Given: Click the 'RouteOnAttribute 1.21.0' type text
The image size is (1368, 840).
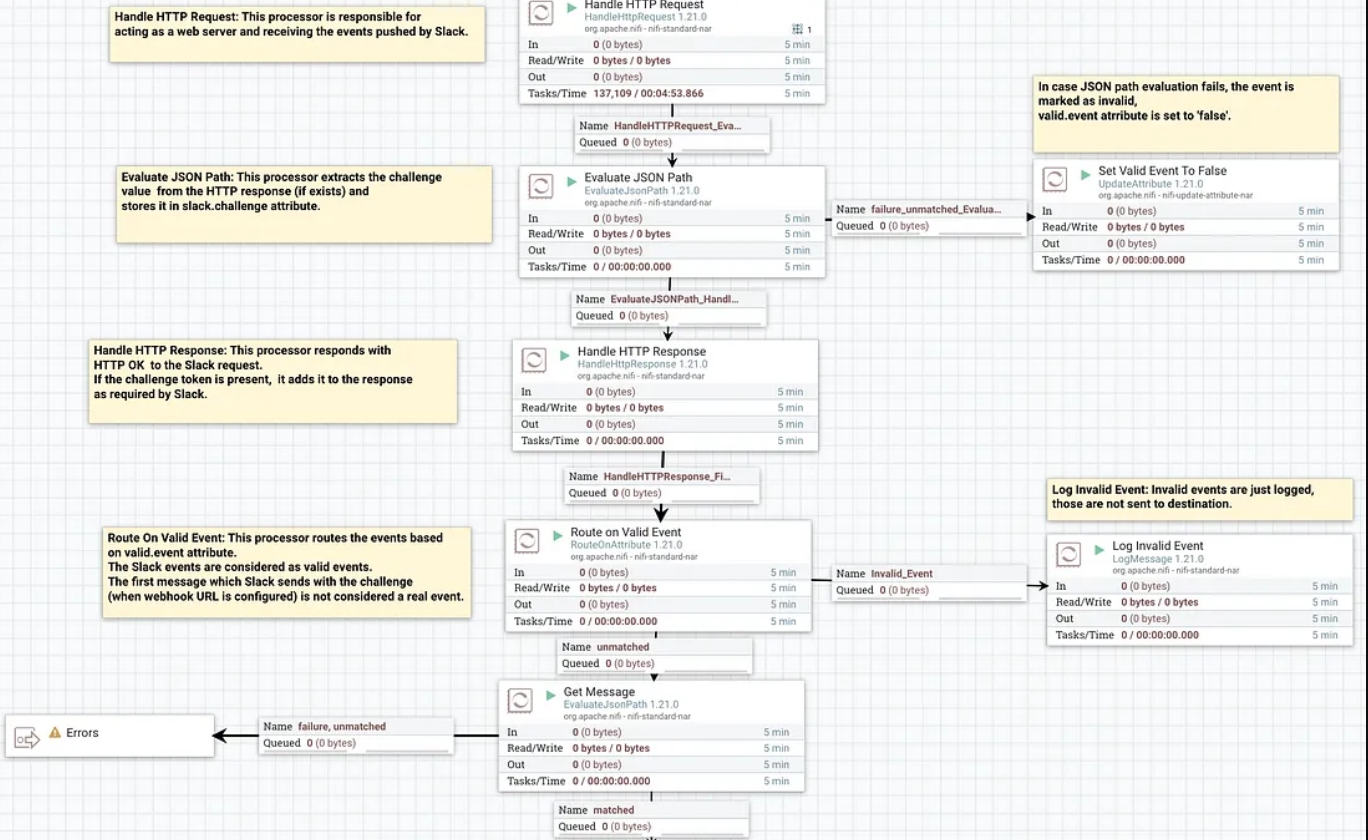Looking at the screenshot, I should coord(626,545).
